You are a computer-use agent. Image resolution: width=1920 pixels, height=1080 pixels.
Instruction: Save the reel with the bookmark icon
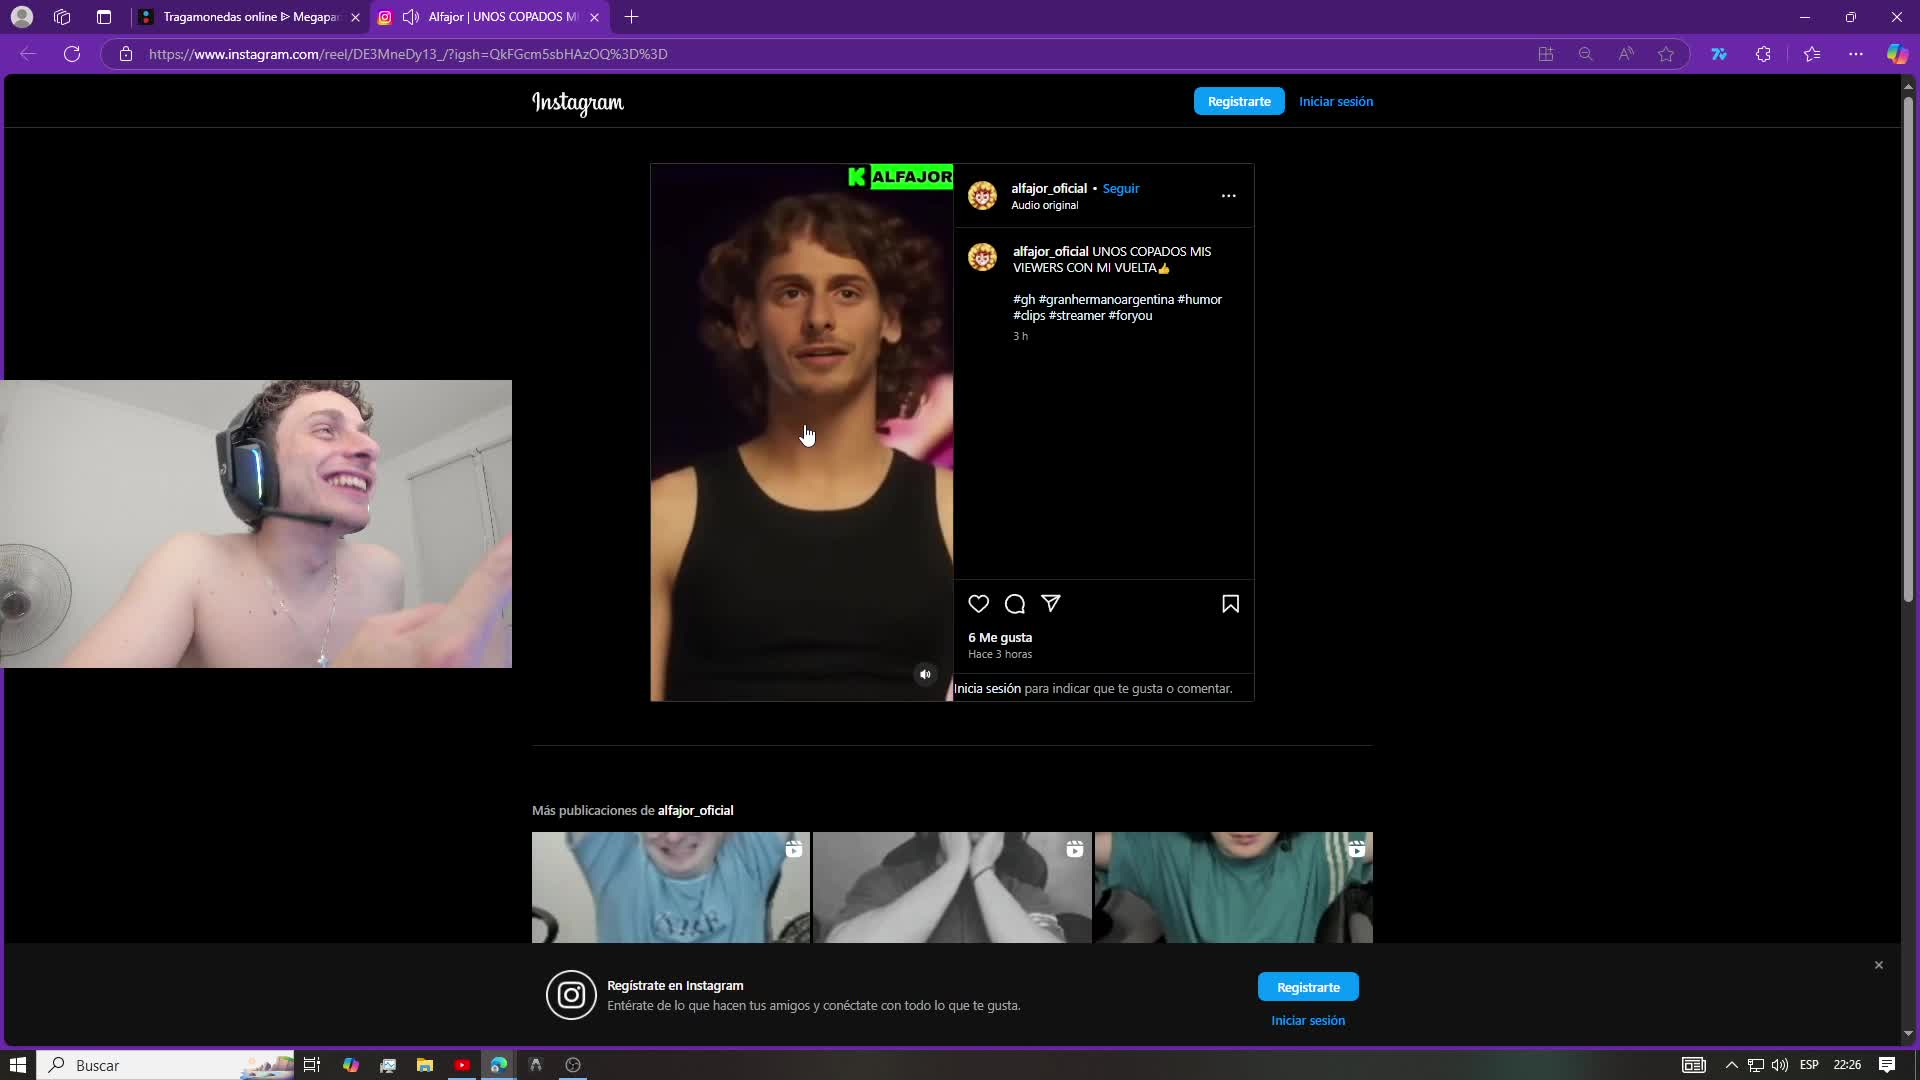pos(1230,603)
